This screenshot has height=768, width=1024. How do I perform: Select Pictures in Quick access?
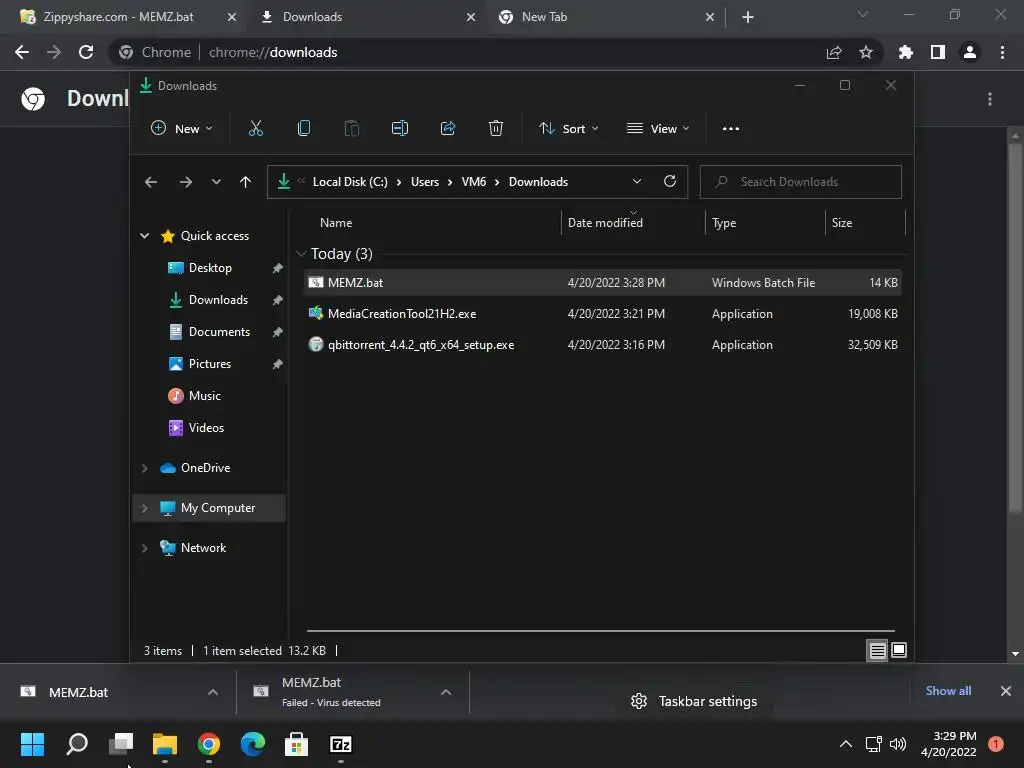click(x=209, y=364)
